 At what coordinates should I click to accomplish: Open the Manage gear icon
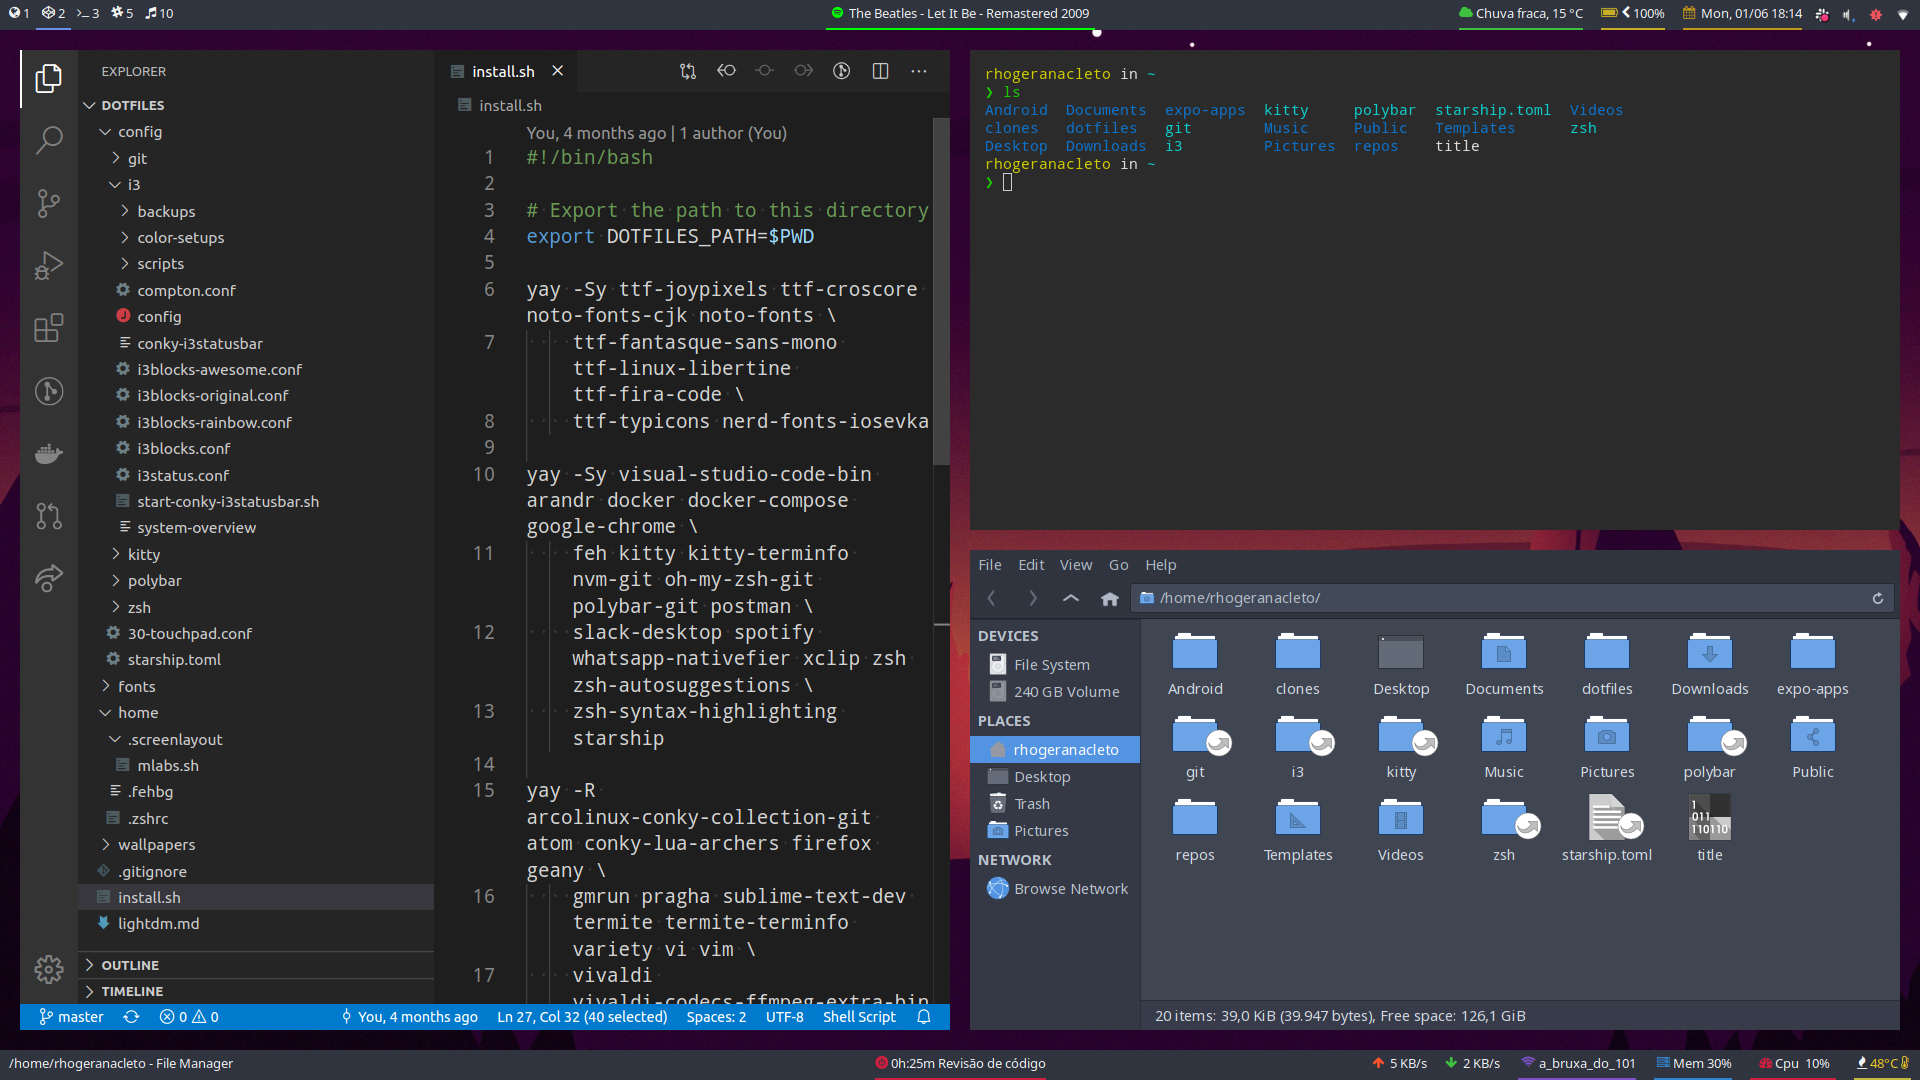(x=48, y=968)
